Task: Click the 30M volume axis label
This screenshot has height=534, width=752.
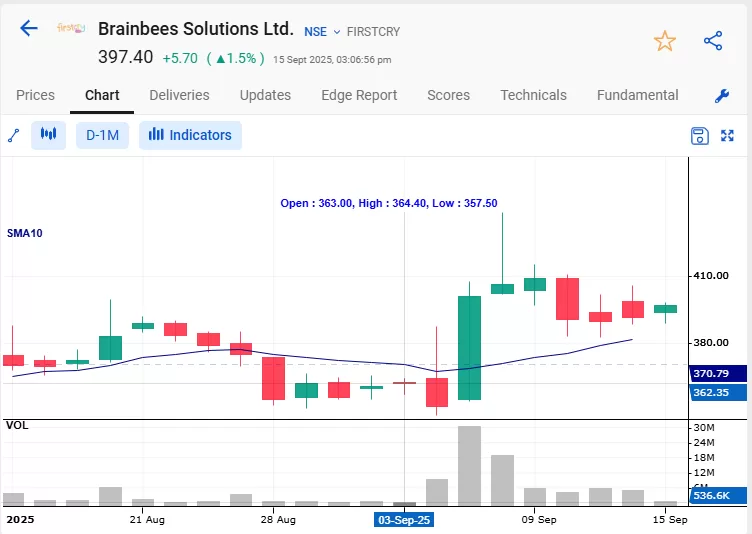Action: pyautogui.click(x=704, y=427)
